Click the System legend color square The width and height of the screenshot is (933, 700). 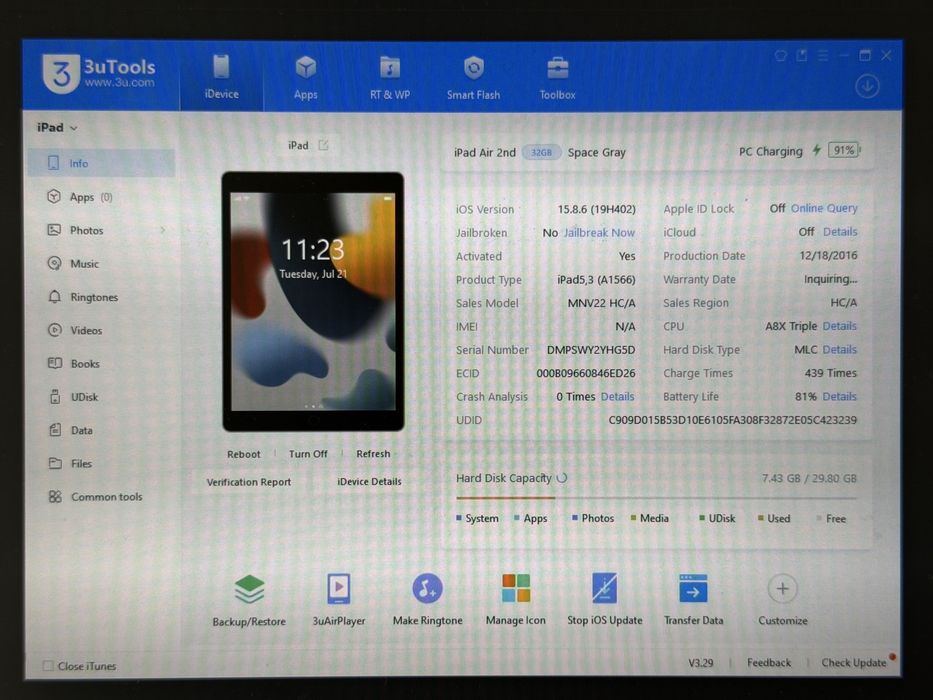pos(459,518)
